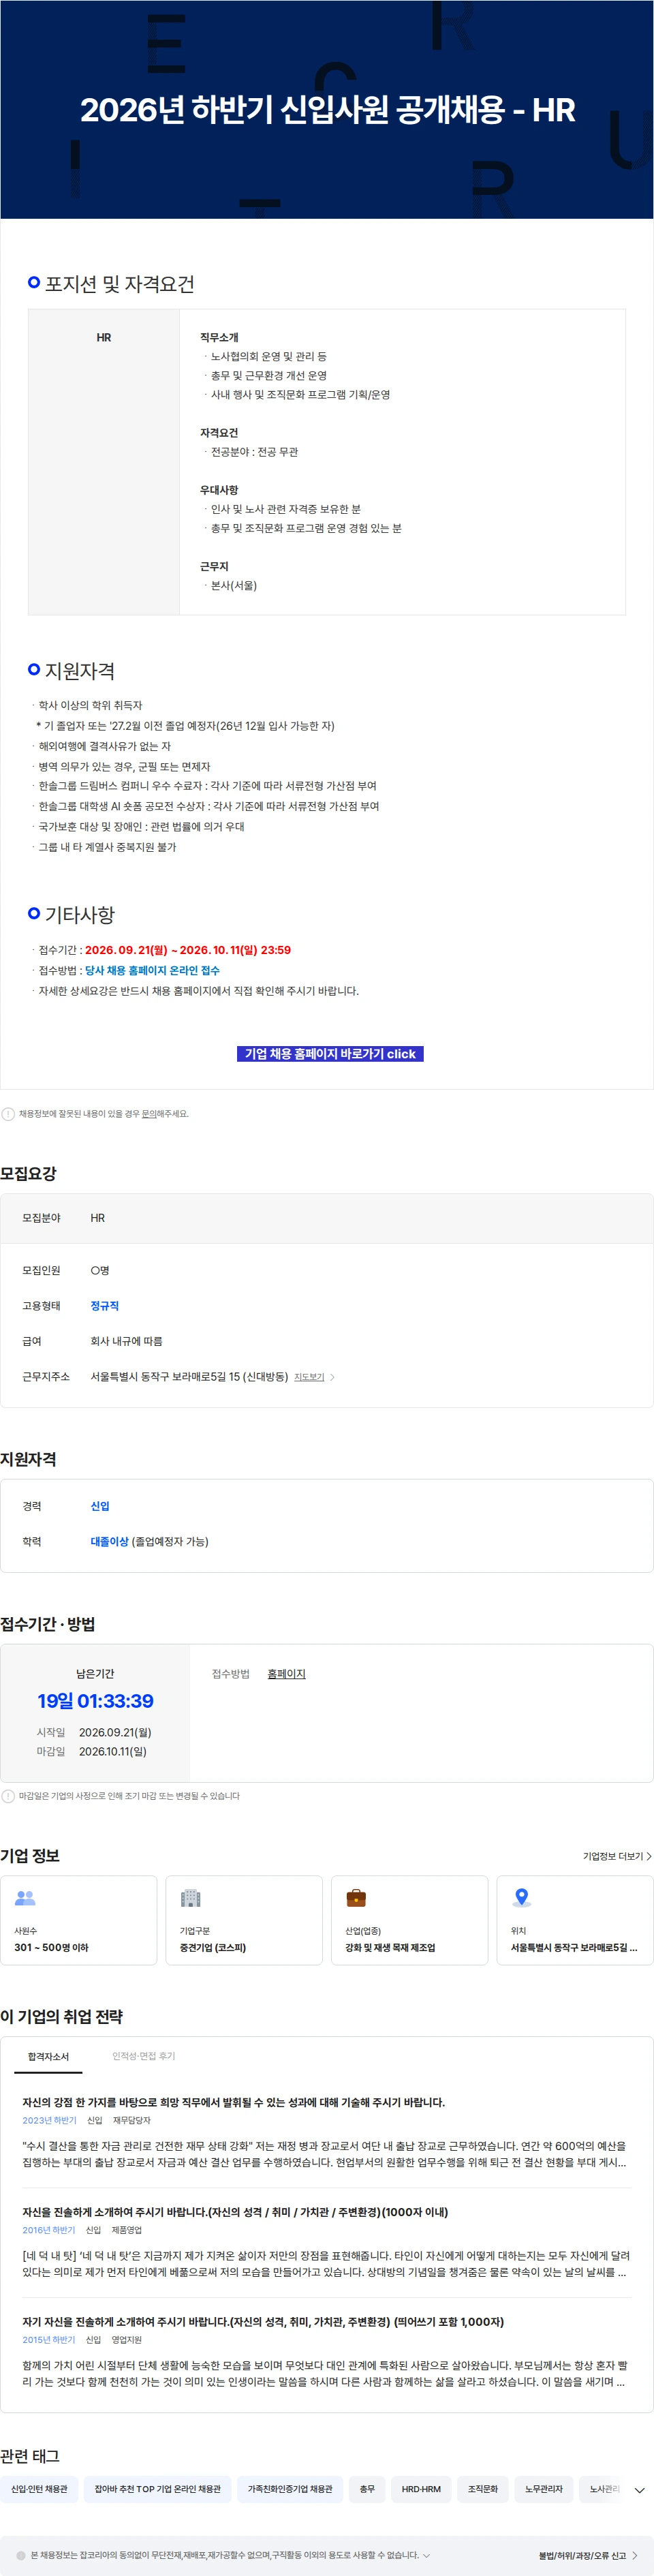
Task: Select the 조직문화 tag
Action: point(483,2489)
